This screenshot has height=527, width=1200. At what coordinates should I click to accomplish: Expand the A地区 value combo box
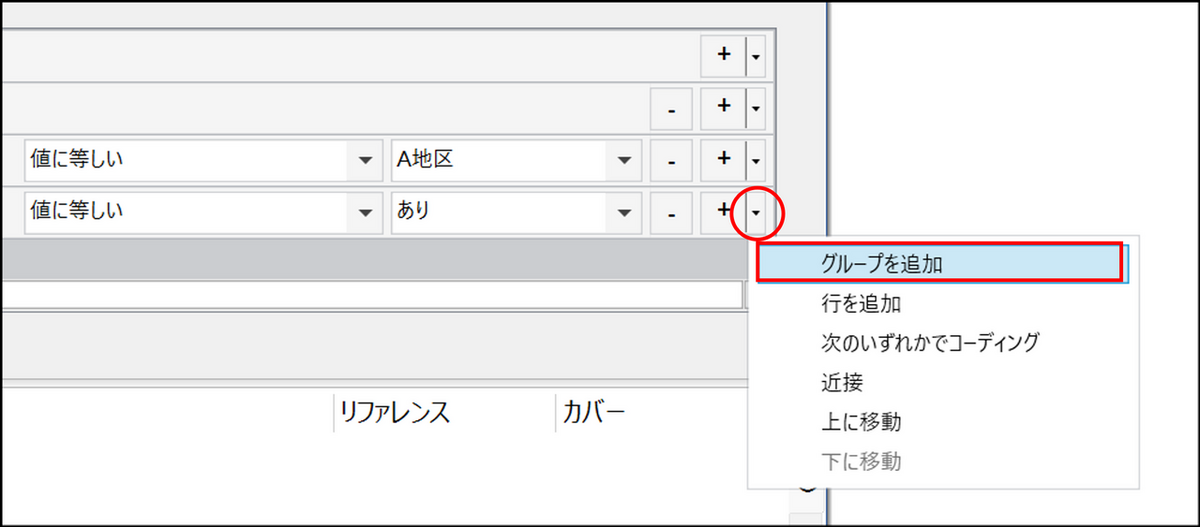coord(624,160)
